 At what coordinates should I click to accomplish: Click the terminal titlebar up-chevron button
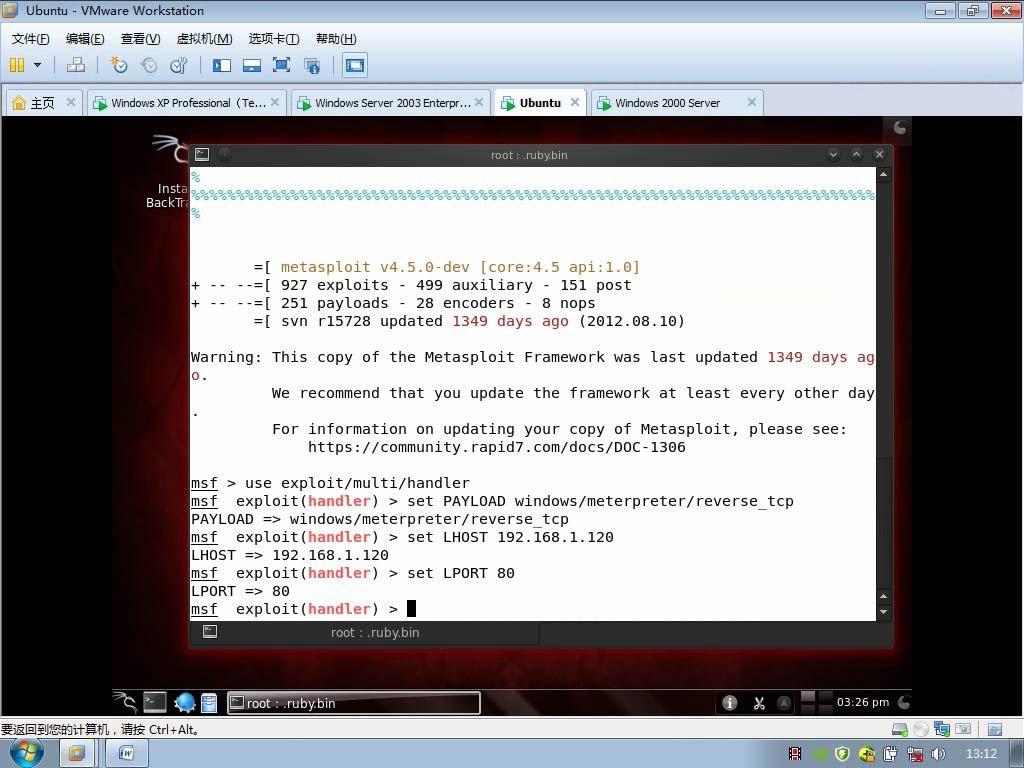[x=856, y=155]
